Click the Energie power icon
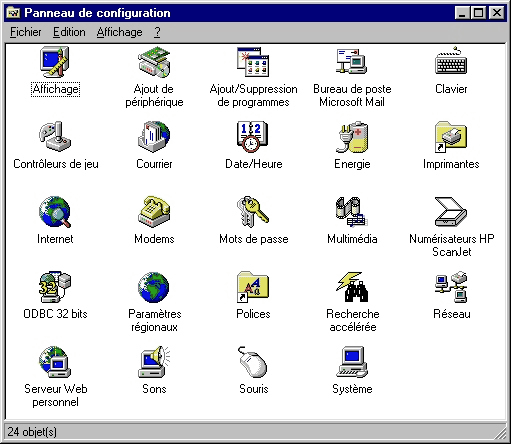The width and height of the screenshot is (511, 444). point(352,137)
